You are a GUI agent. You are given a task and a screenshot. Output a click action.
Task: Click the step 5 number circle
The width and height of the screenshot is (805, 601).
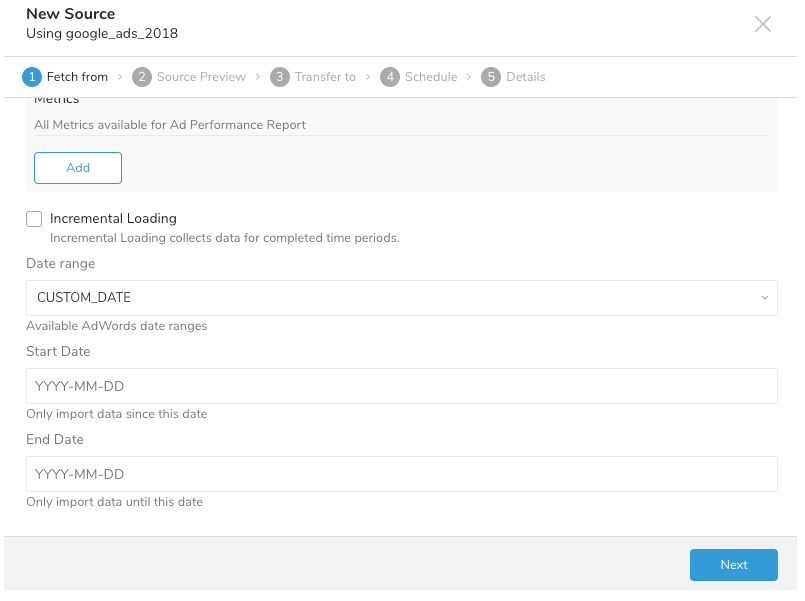490,77
